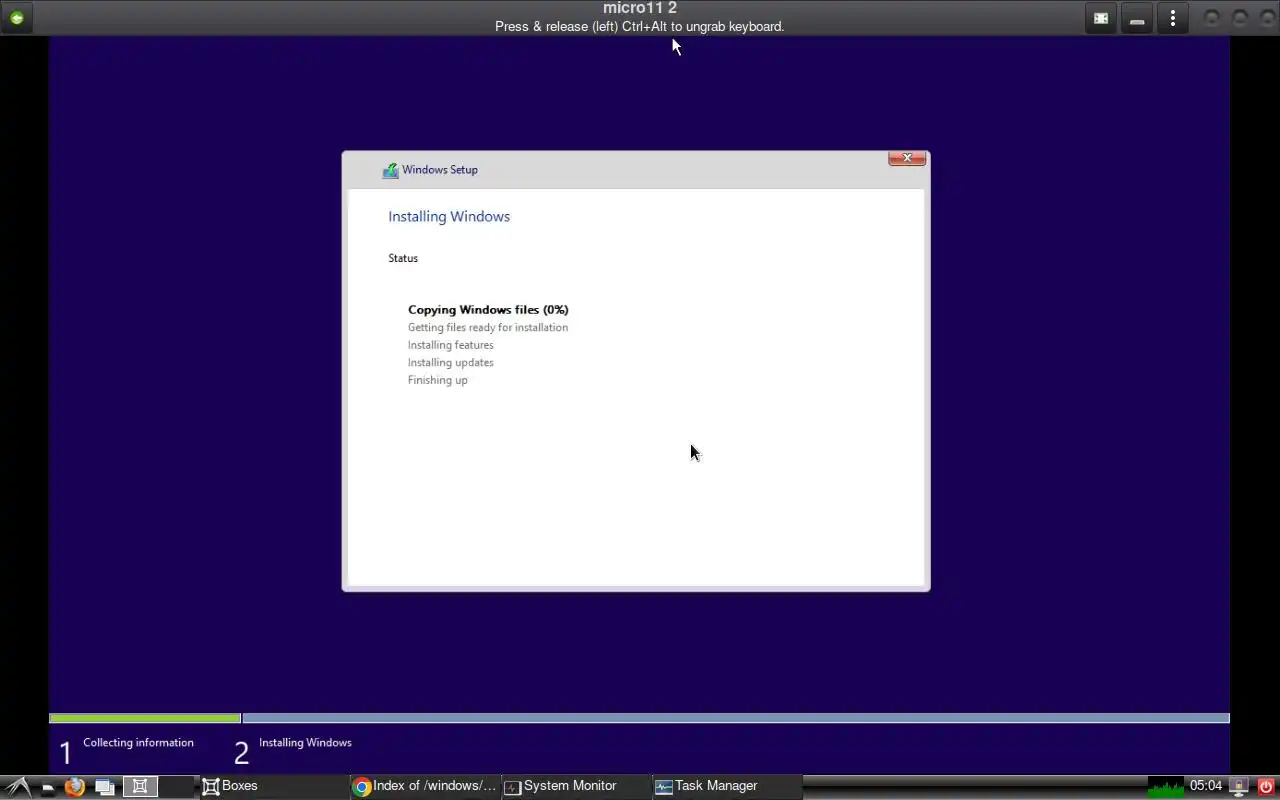Click the red power button icon
1280x800 pixels.
[x=1265, y=787]
